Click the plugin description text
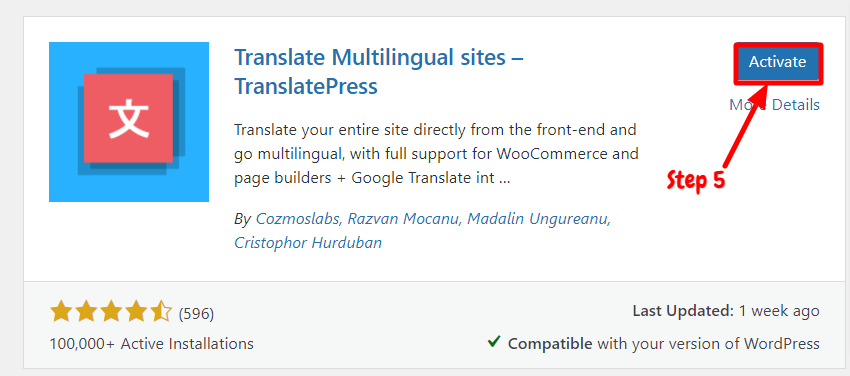This screenshot has height=376, width=850. click(x=436, y=154)
